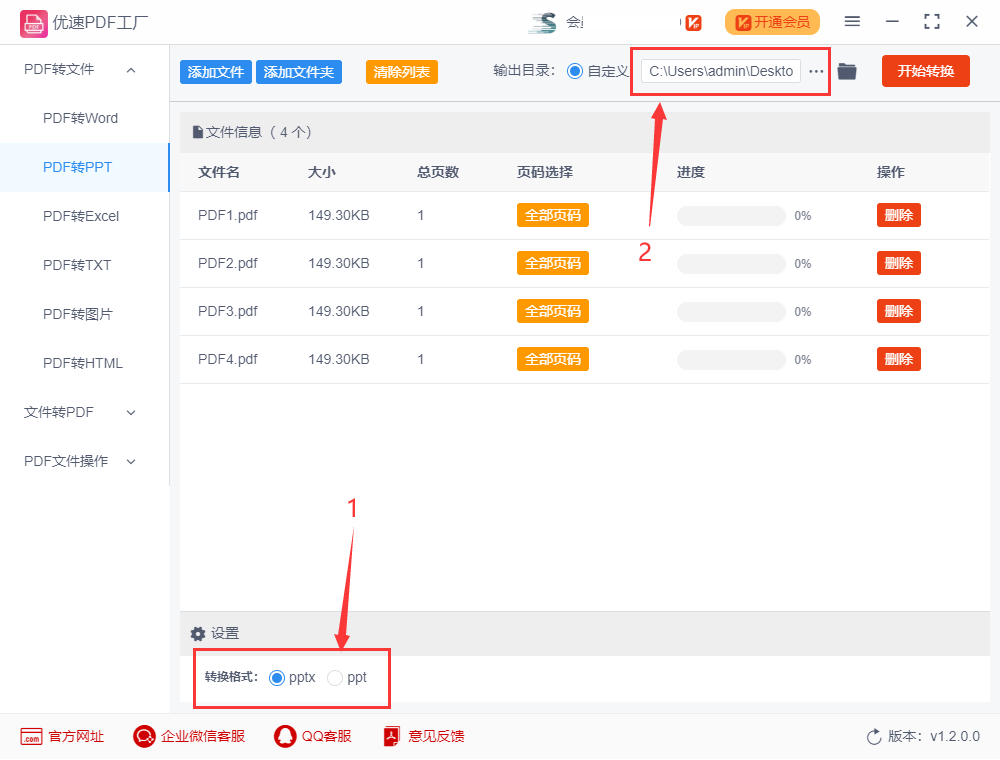Click the 开始转换 button
This screenshot has width=1000, height=760.
tap(926, 71)
